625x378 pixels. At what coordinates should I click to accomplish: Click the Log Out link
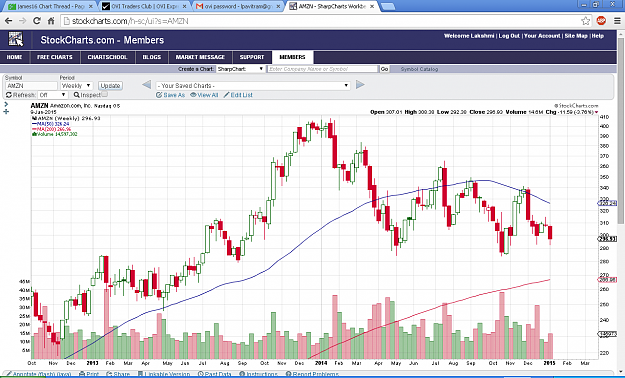[x=509, y=36]
